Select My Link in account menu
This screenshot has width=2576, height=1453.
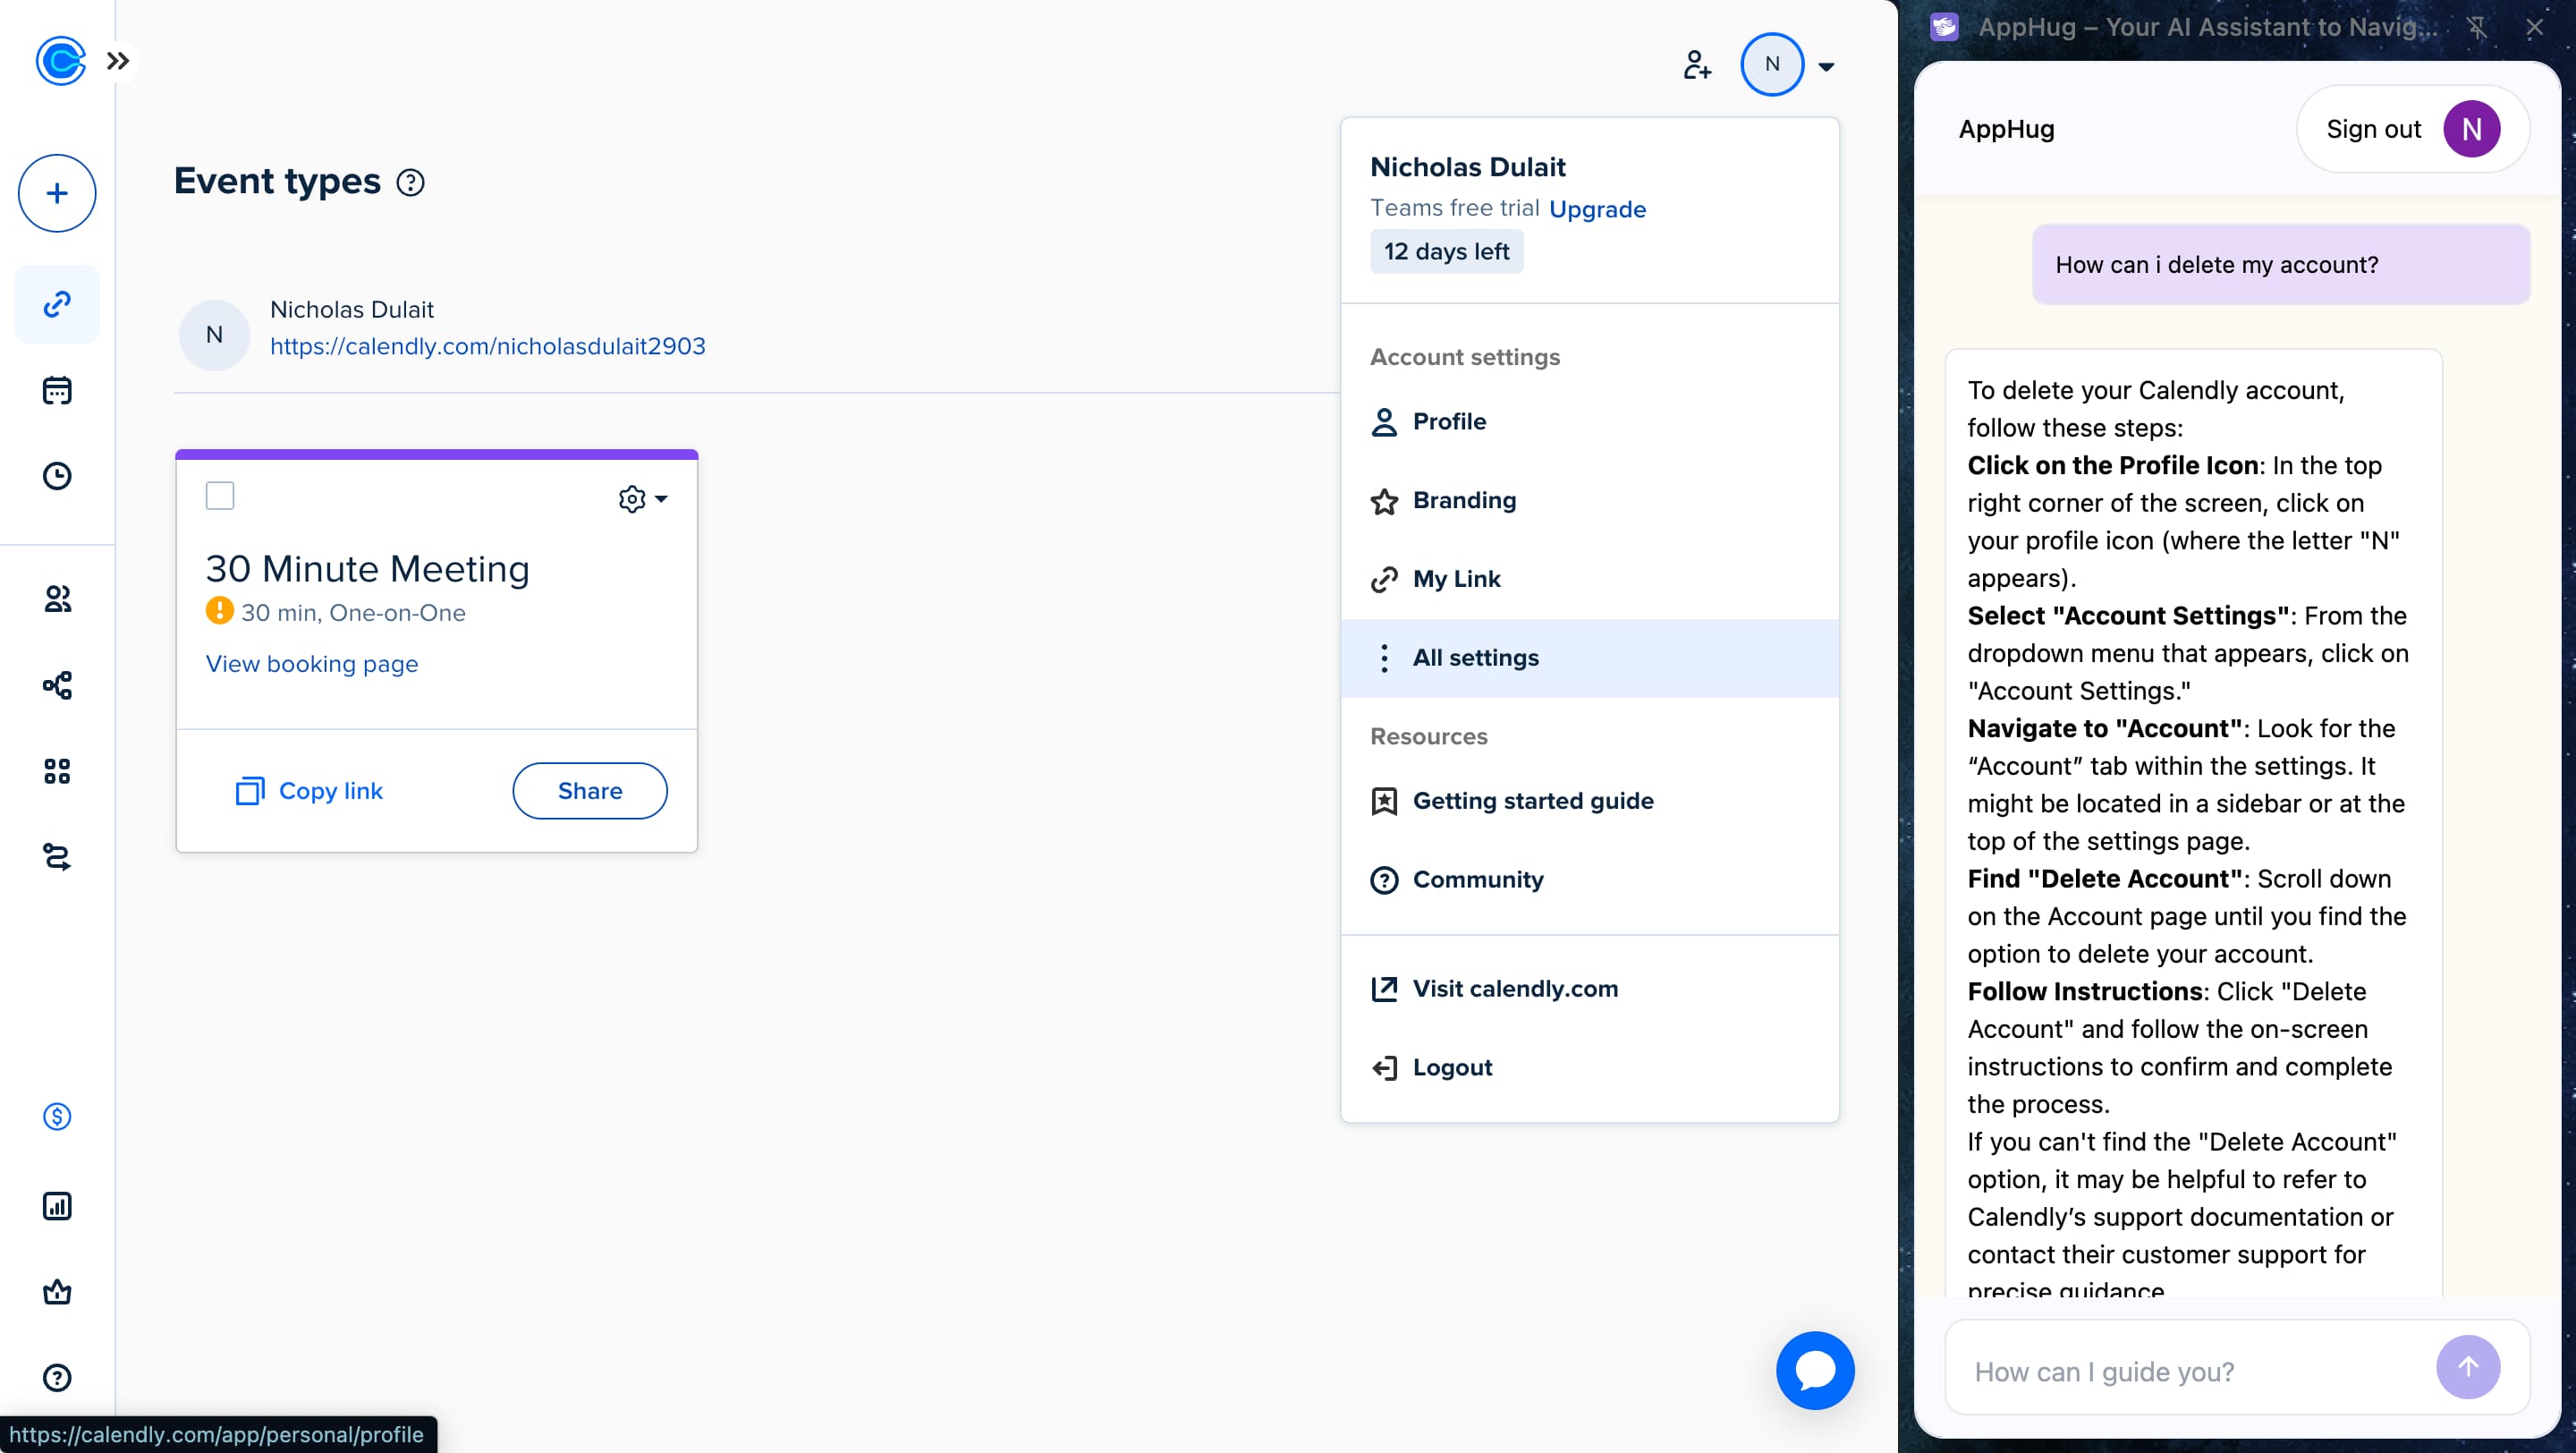[1589, 579]
